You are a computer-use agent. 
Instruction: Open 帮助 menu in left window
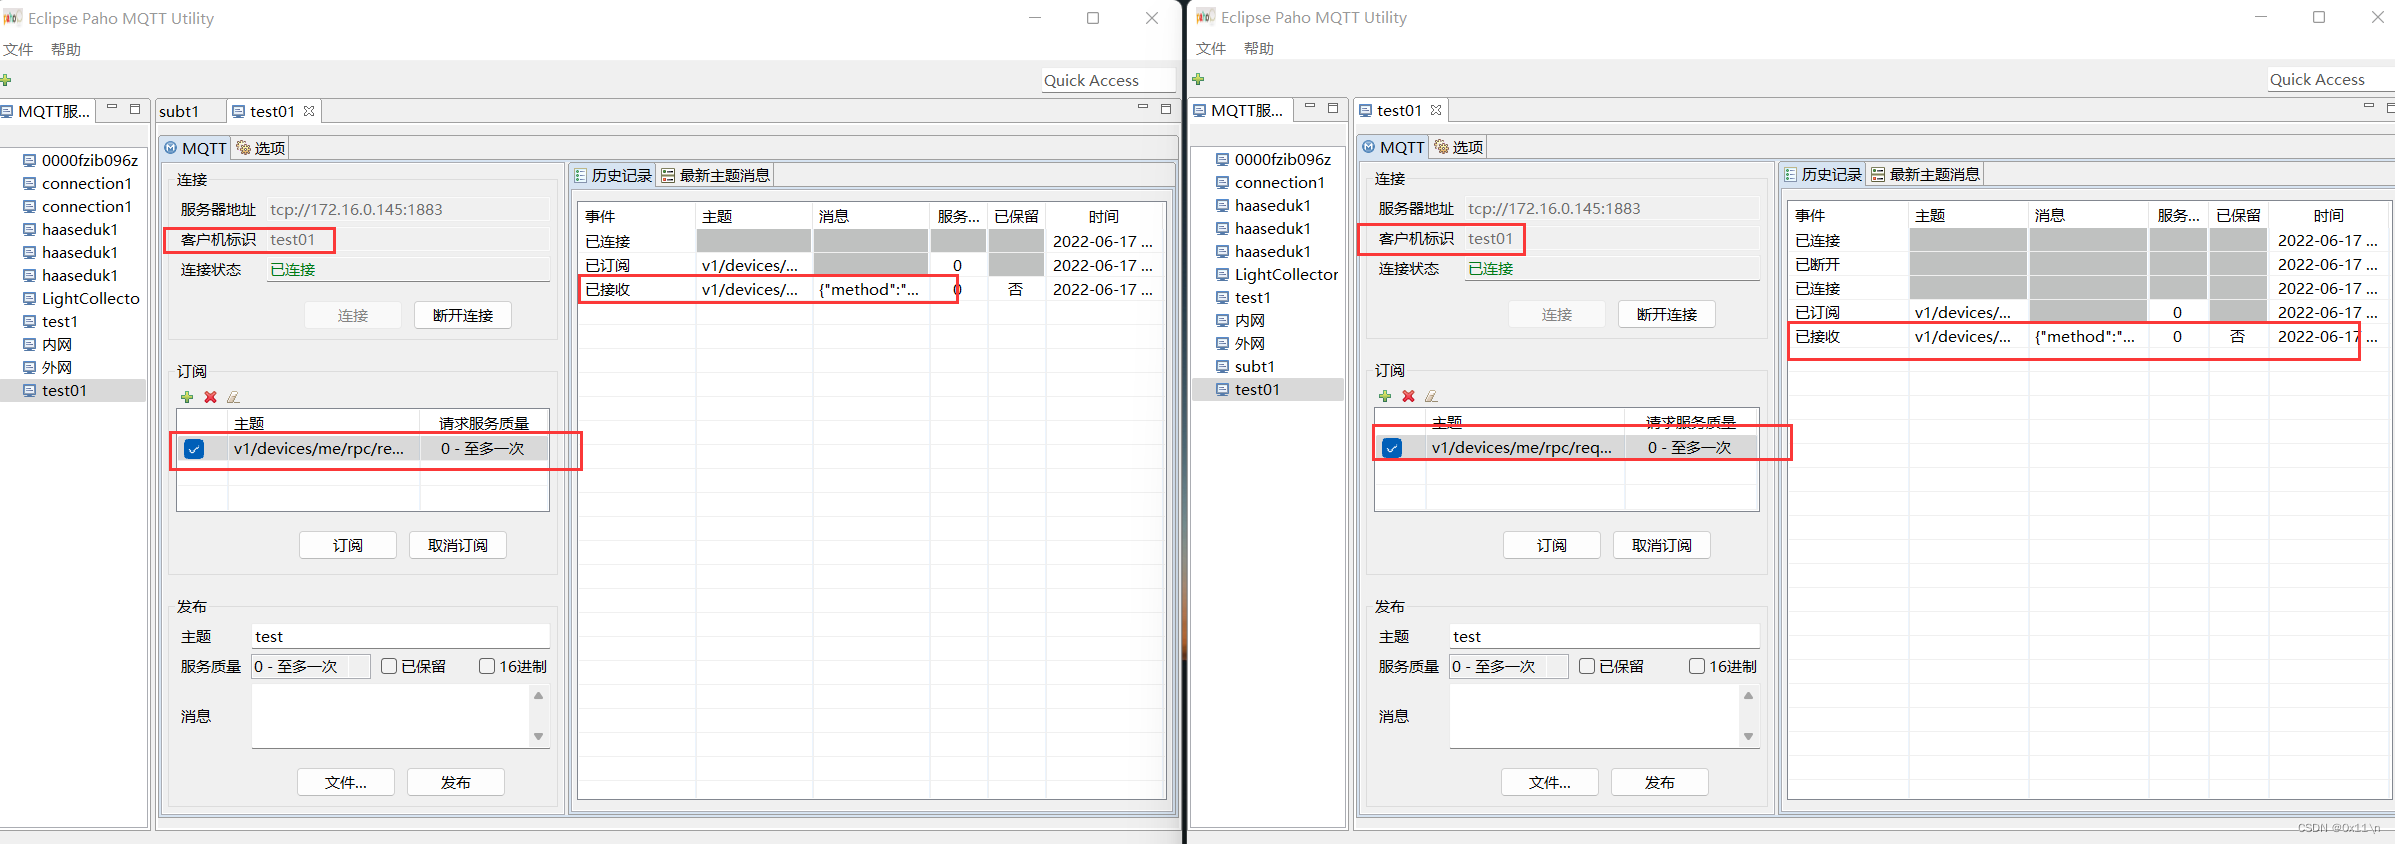pos(66,49)
